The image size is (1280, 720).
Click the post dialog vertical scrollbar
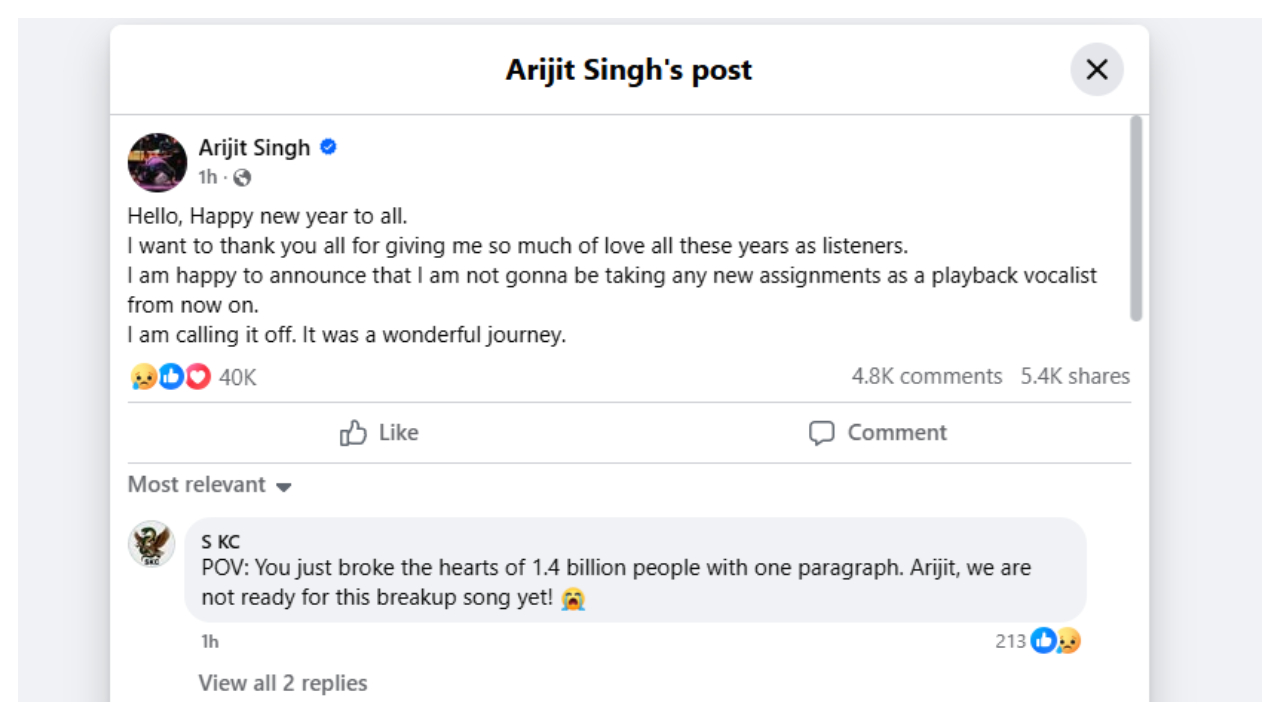coord(1135,220)
